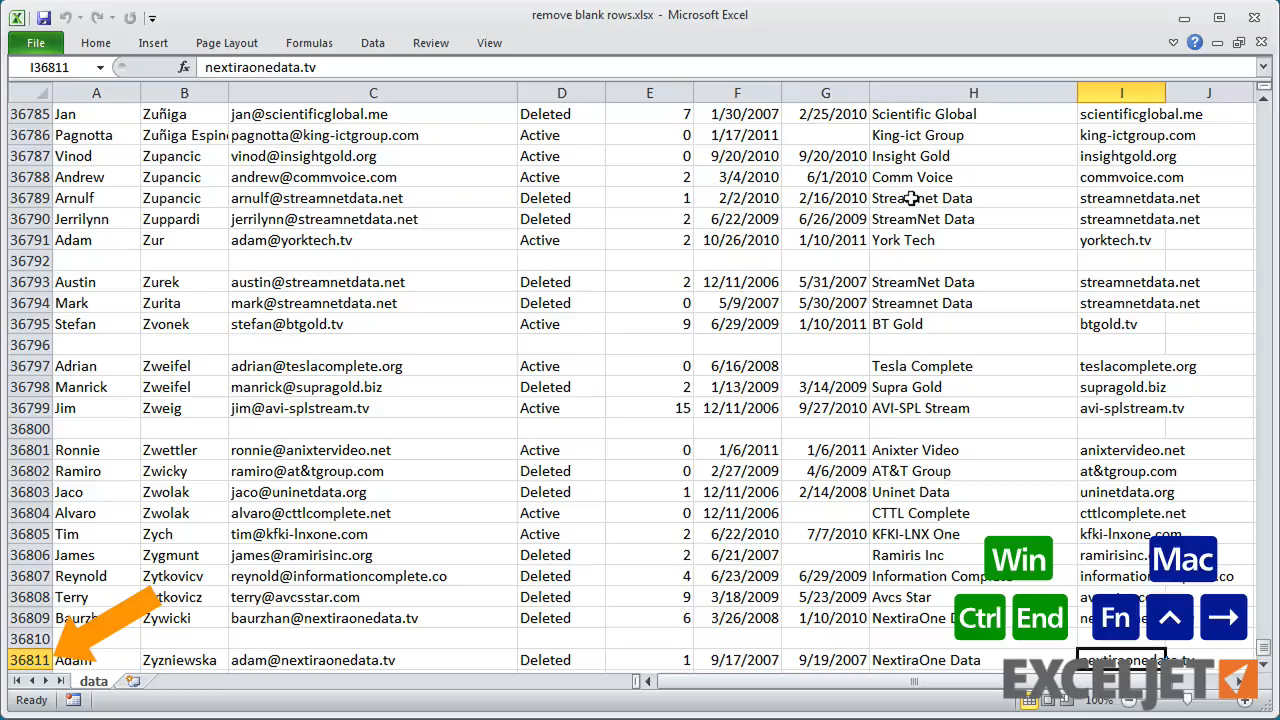Click cell containing jan@scientificglobal.me
This screenshot has width=1280, height=720.
373,114
